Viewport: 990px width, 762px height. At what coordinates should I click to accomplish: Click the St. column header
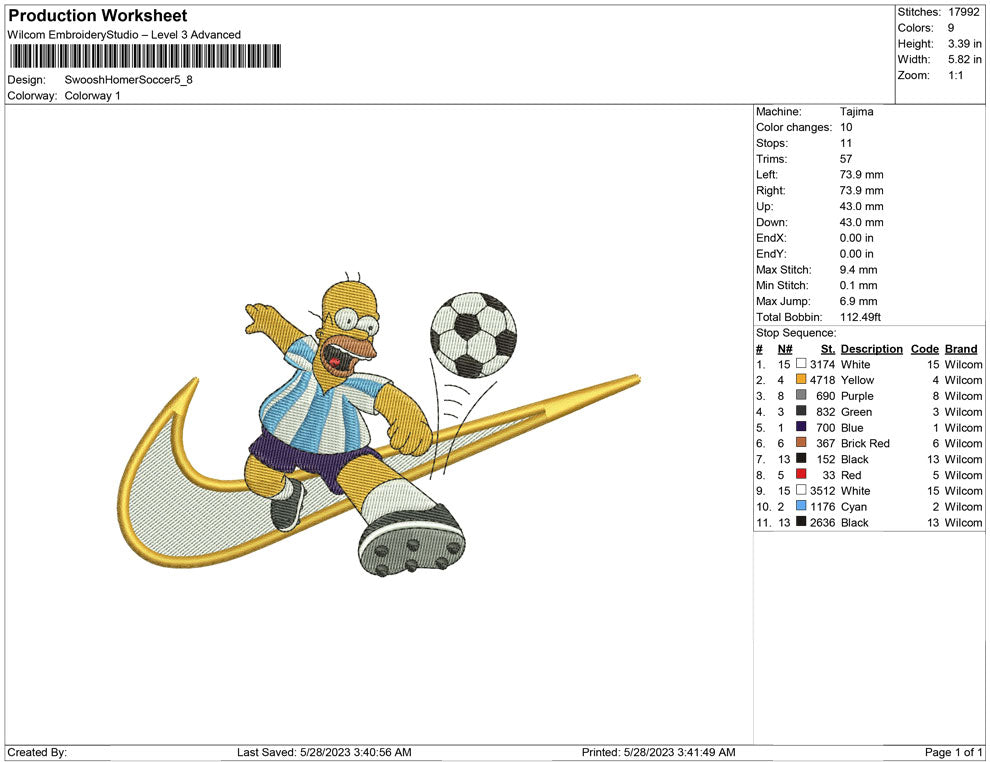(x=828, y=348)
